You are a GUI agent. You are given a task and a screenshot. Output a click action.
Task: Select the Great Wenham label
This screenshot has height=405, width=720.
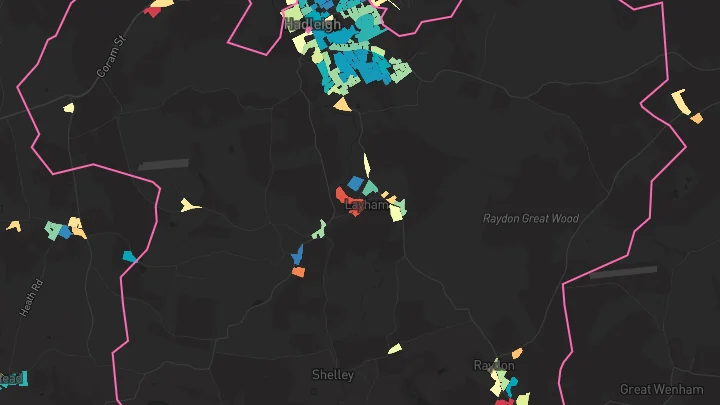point(662,389)
